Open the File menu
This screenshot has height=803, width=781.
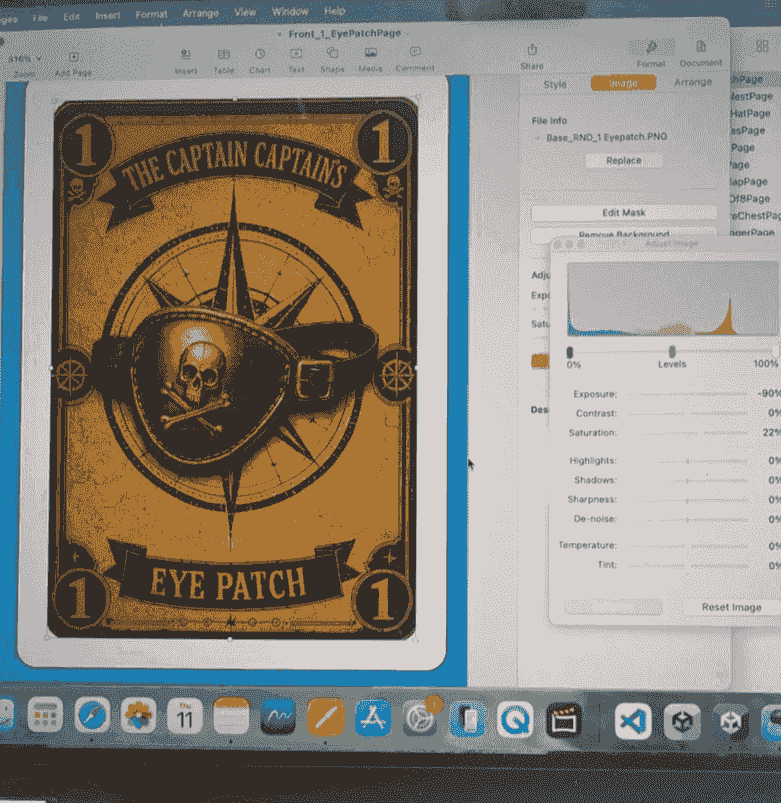click(x=40, y=18)
